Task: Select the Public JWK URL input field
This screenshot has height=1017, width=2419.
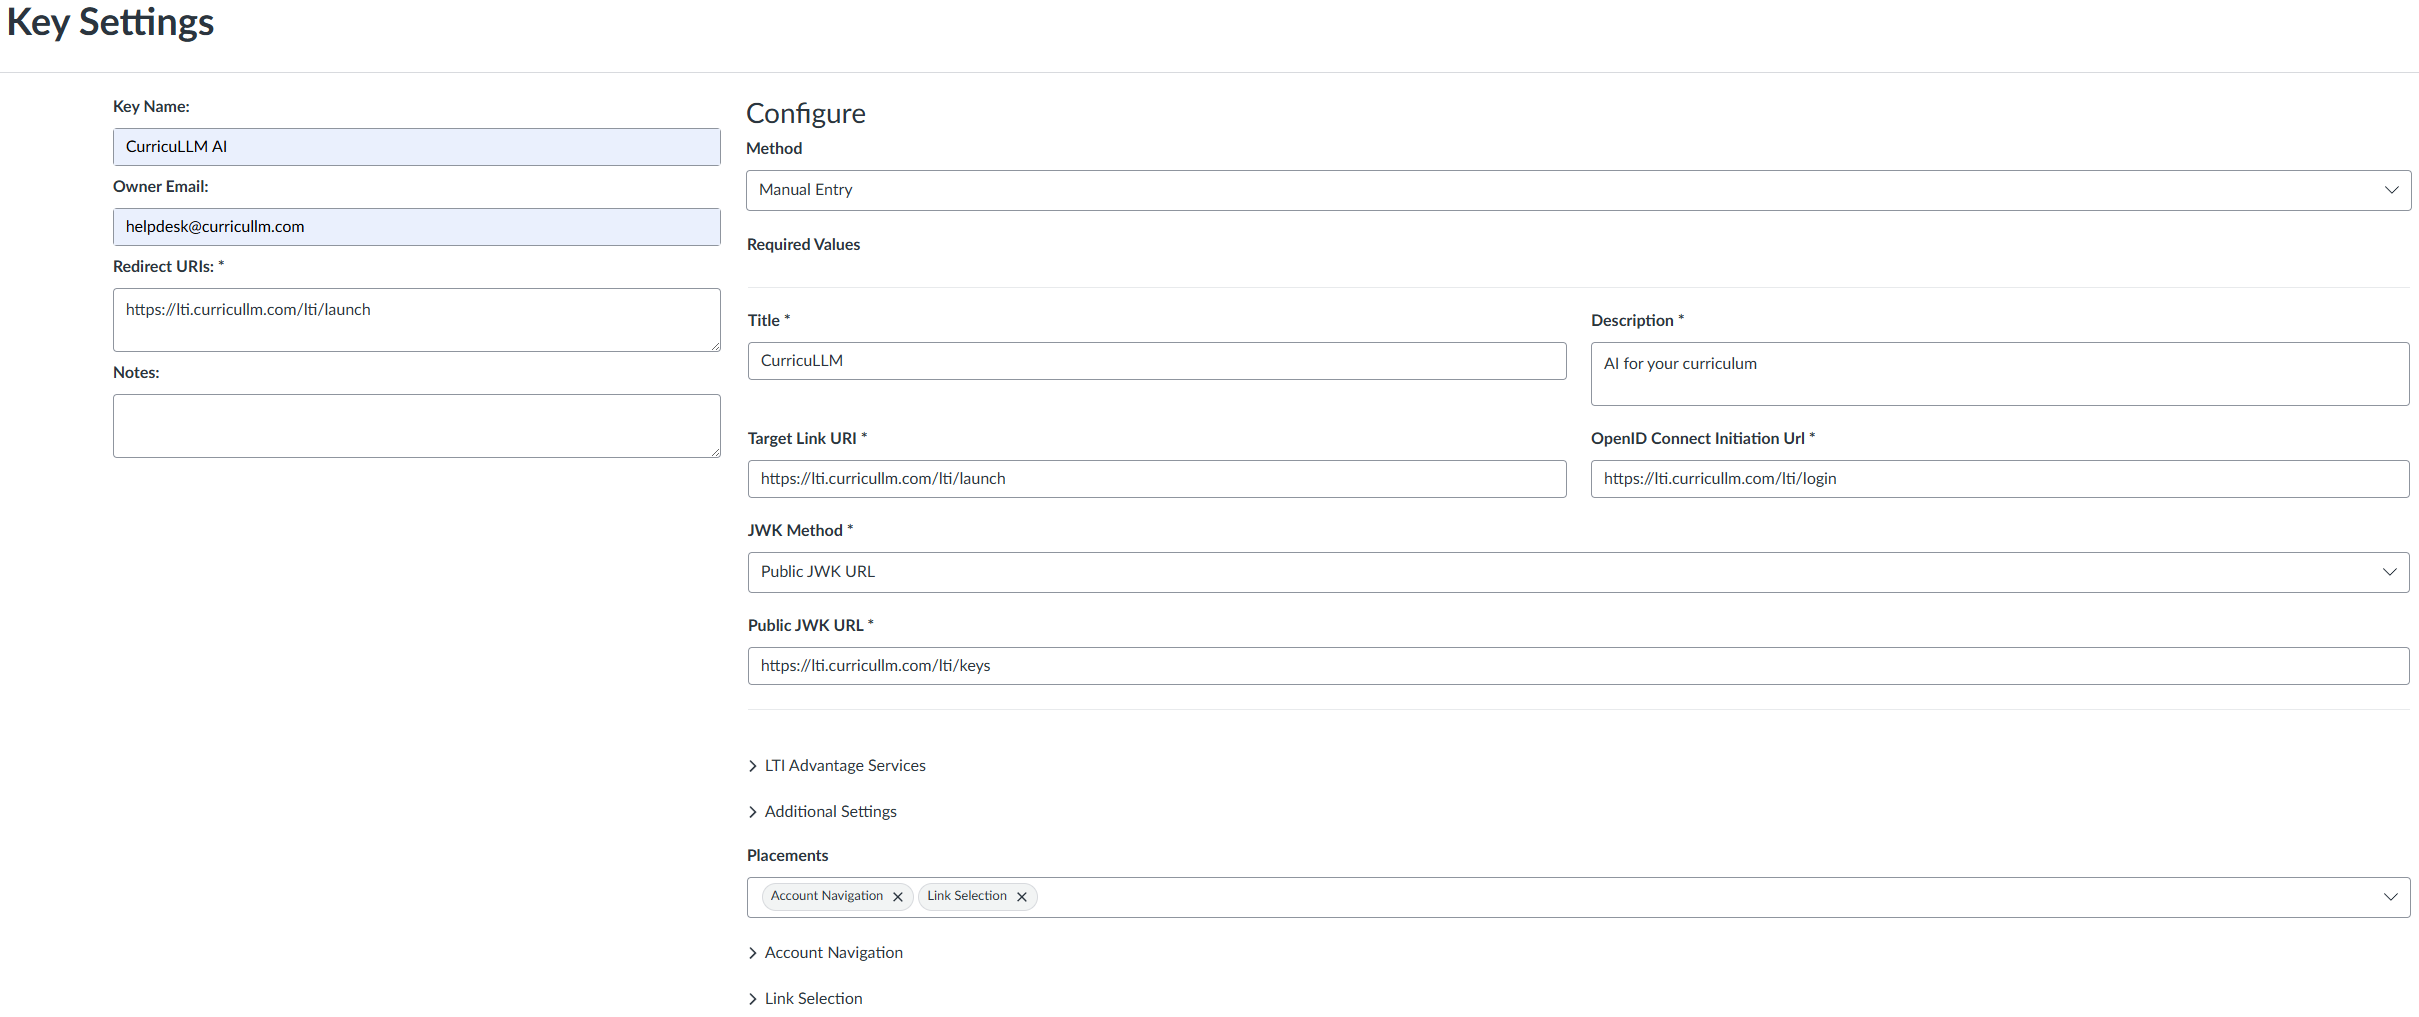Action: click(x=1578, y=665)
